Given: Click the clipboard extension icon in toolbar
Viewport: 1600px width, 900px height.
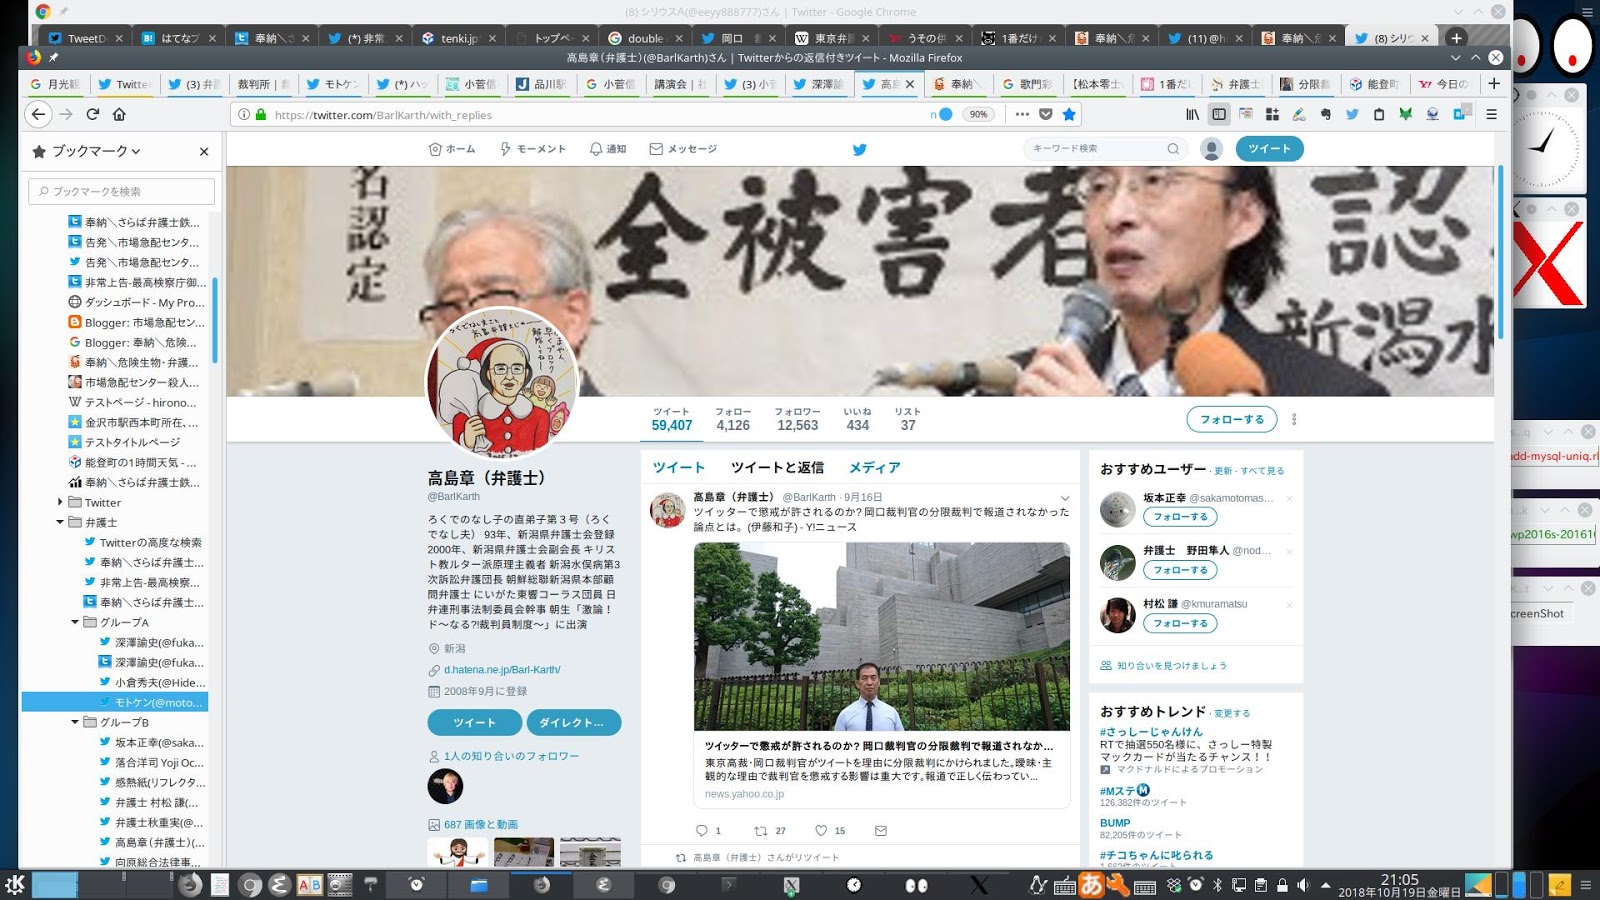Looking at the screenshot, I should click(1379, 114).
